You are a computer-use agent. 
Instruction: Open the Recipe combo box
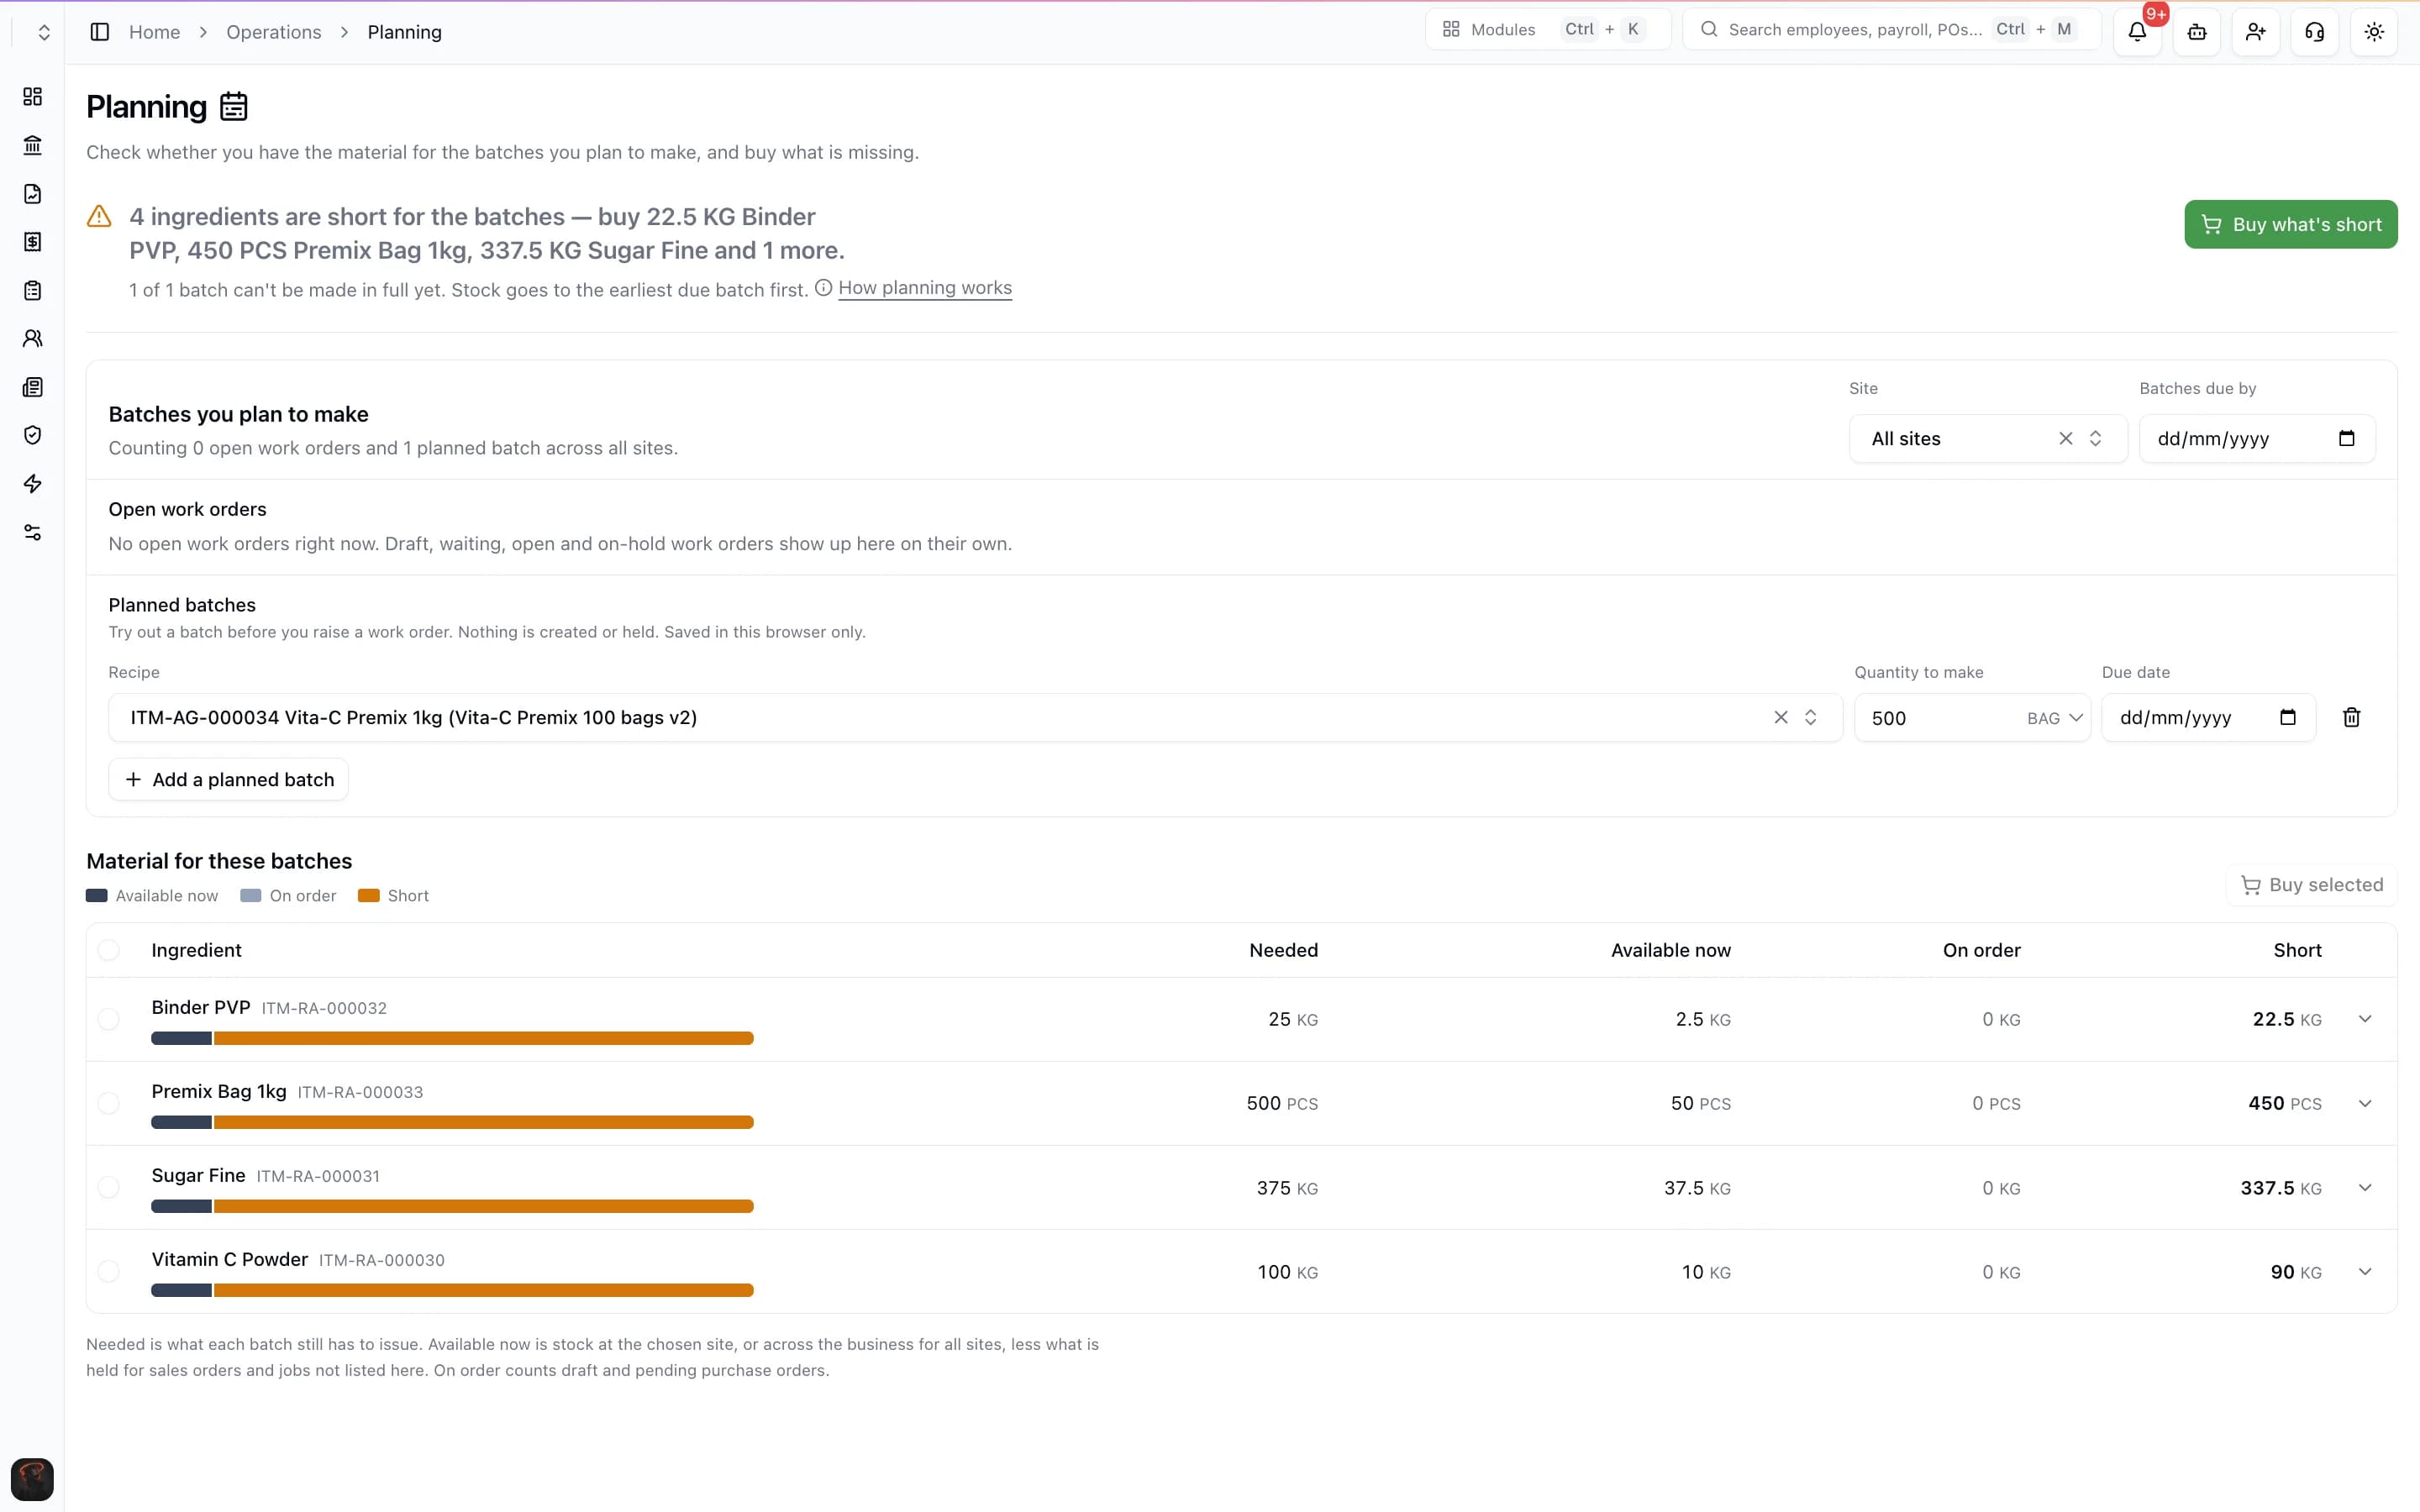tap(975, 717)
